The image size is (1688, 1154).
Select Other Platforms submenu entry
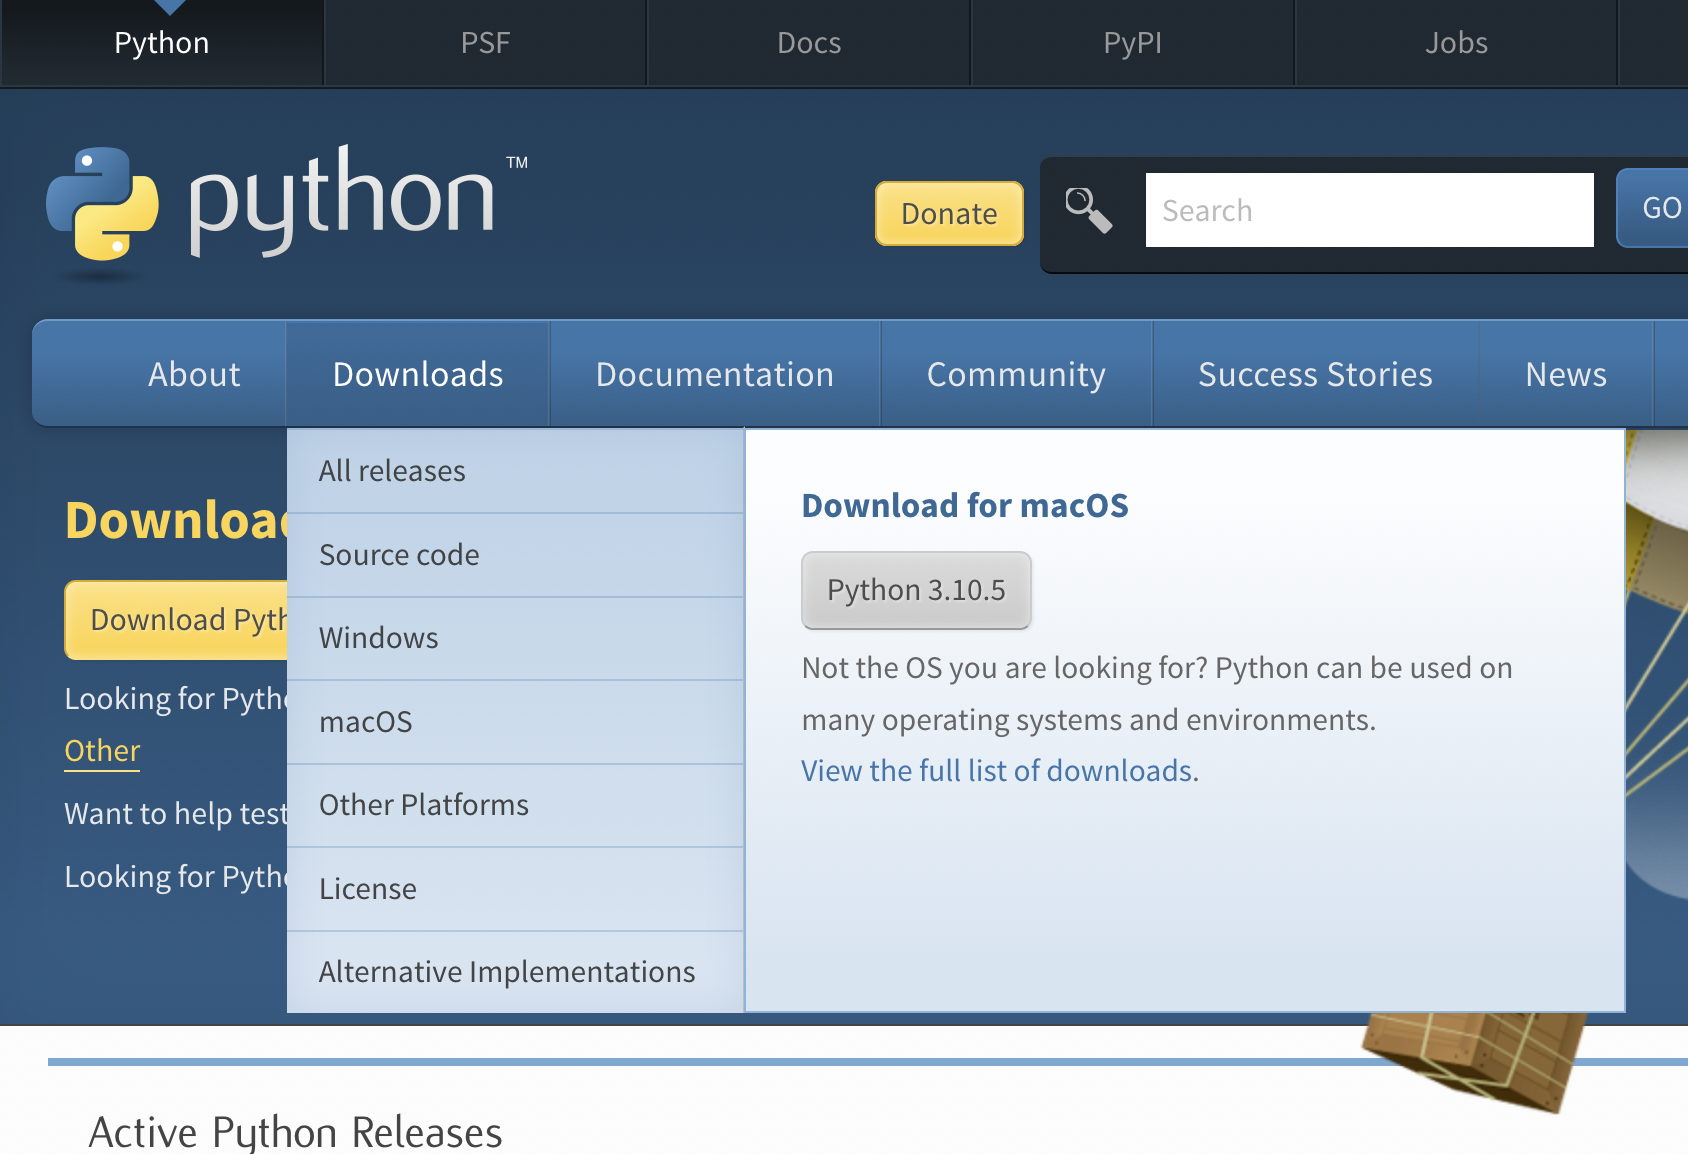point(515,805)
